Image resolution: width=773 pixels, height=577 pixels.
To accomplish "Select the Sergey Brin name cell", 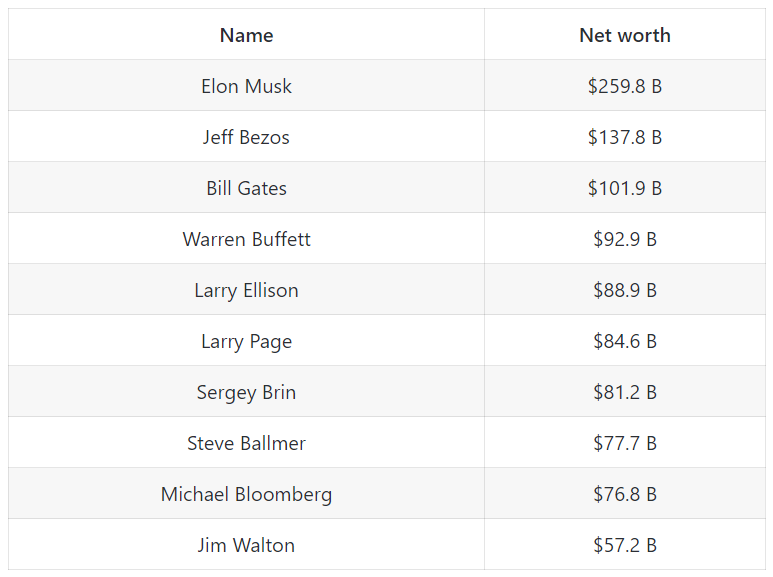I will pos(246,392).
